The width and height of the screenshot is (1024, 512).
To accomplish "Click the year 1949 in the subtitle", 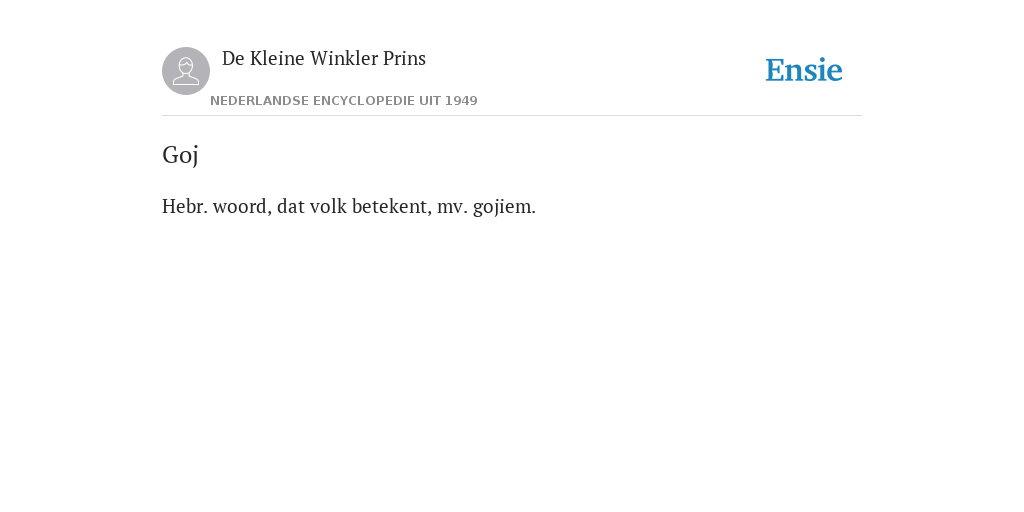I will tap(461, 101).
